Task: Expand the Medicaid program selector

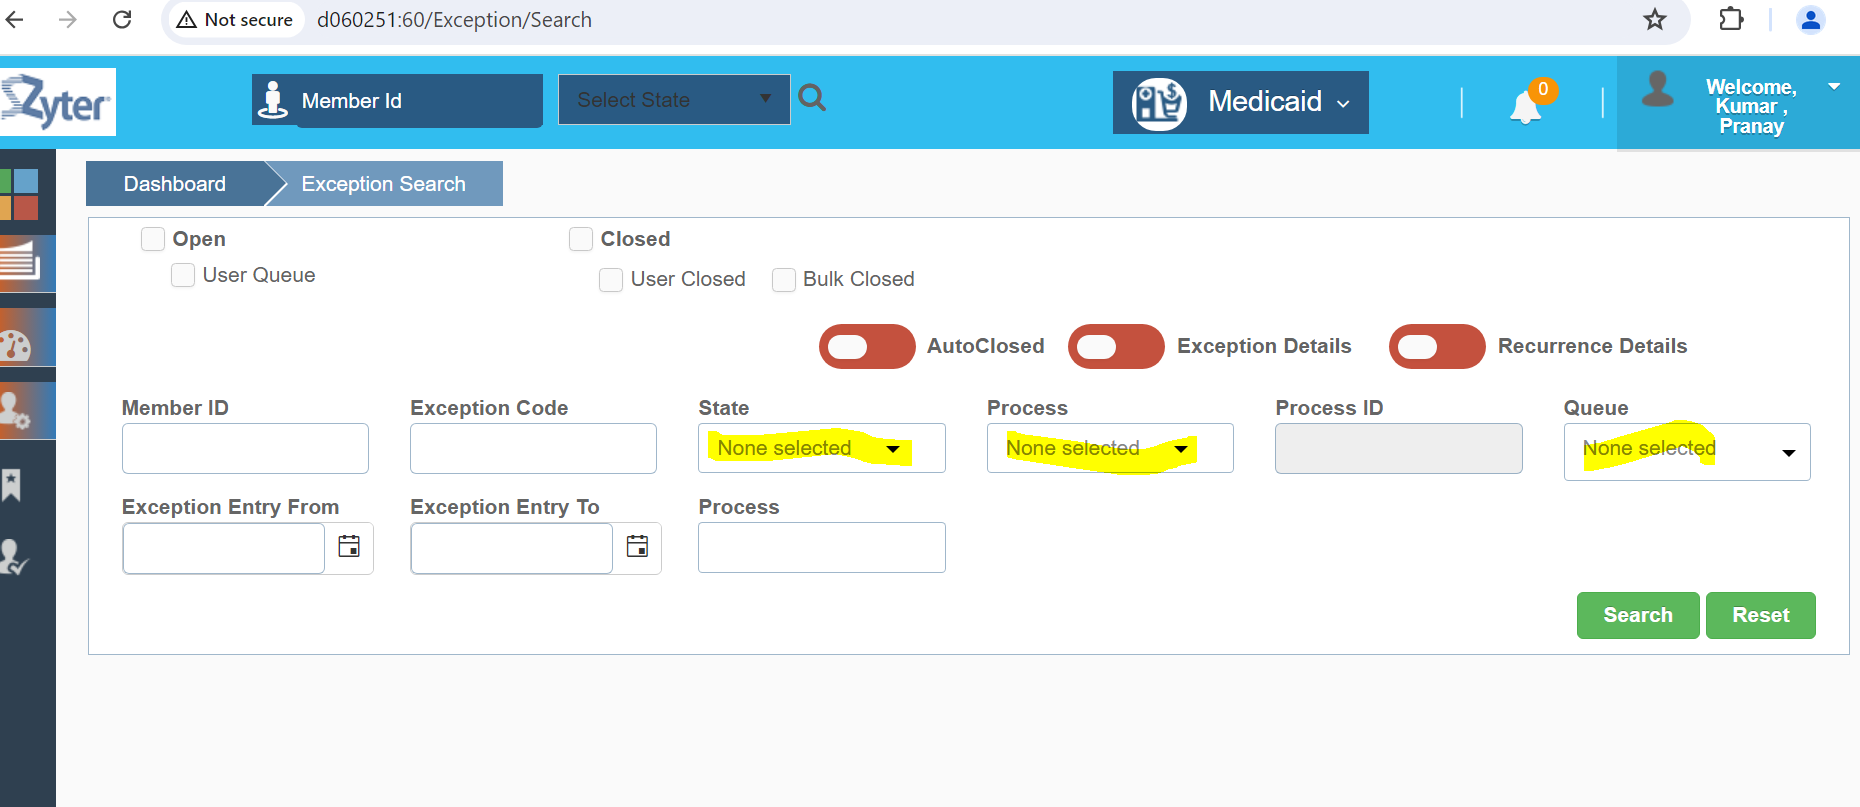Action: point(1240,102)
